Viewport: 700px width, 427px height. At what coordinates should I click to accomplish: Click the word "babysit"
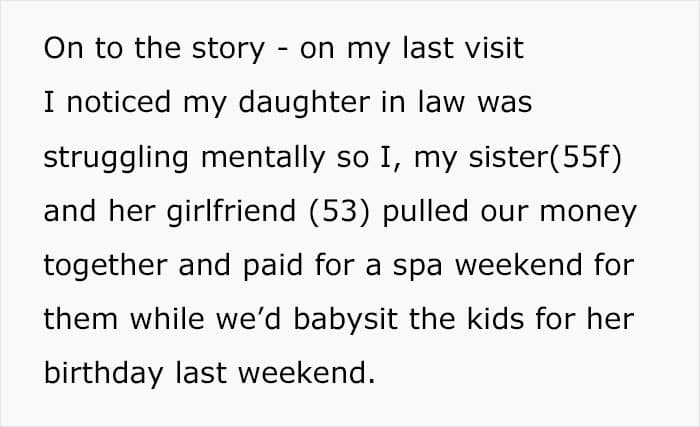point(345,320)
